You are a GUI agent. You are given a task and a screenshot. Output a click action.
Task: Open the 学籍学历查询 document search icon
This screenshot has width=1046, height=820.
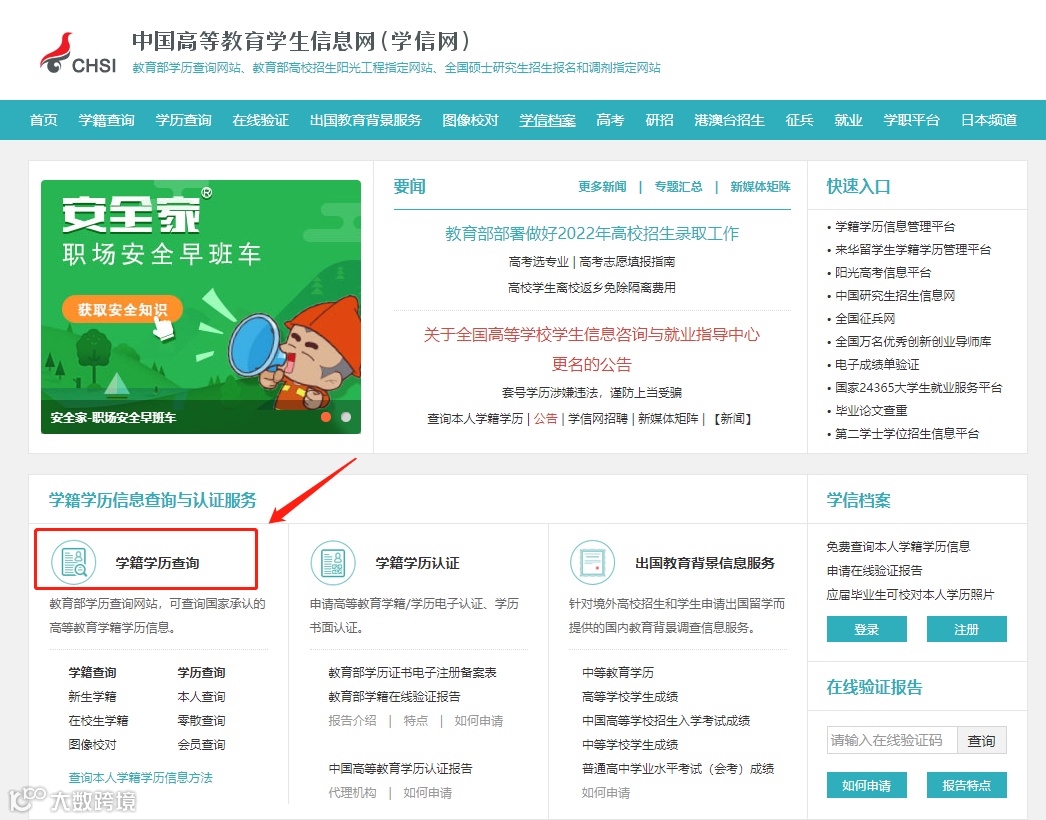click(x=74, y=562)
